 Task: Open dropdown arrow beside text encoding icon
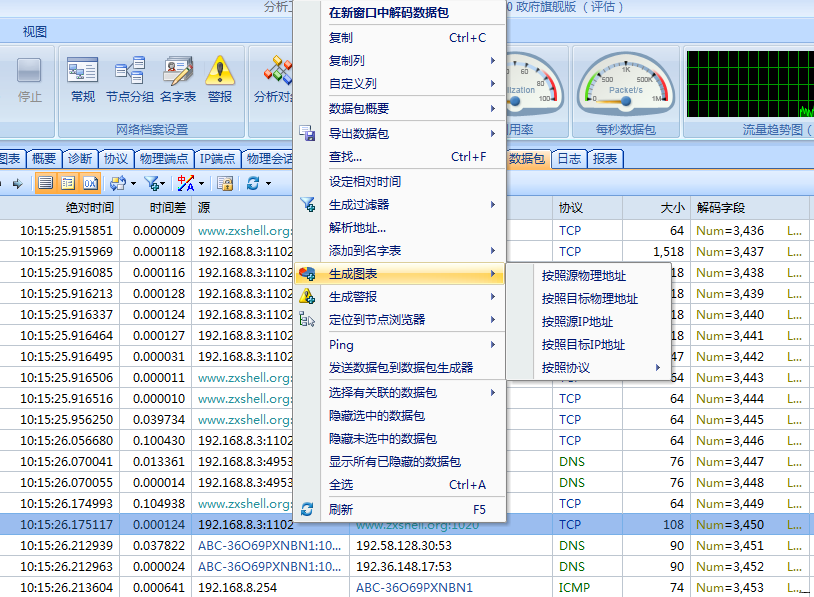coord(201,183)
